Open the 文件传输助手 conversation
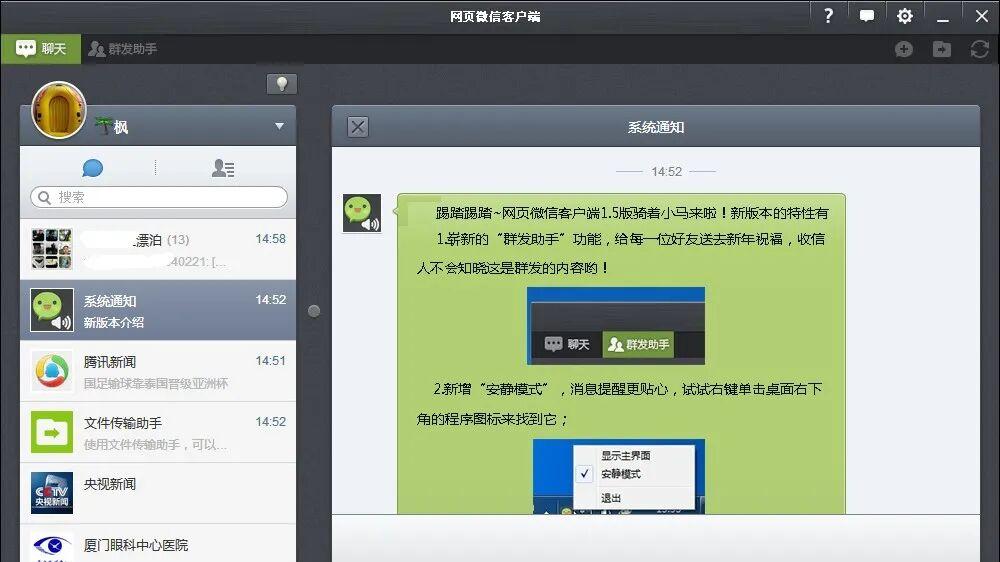 158,433
